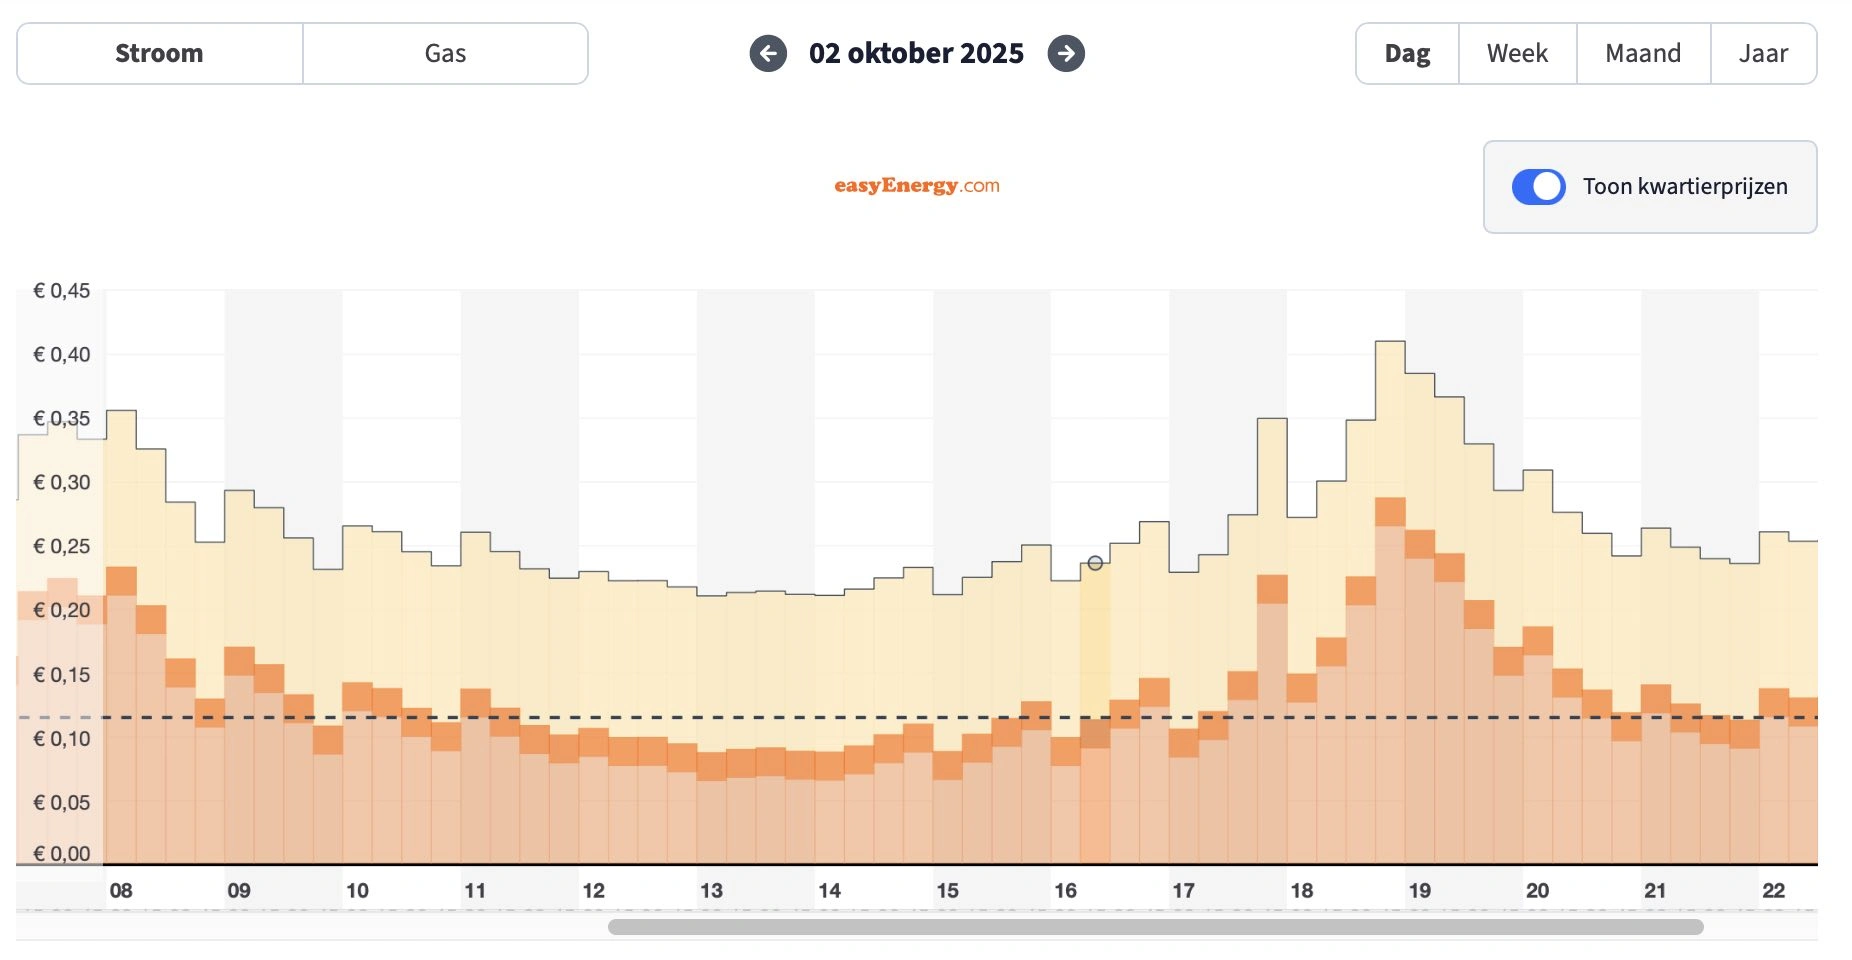Switch to the Gas tab
This screenshot has height=960, width=1852.
click(446, 53)
